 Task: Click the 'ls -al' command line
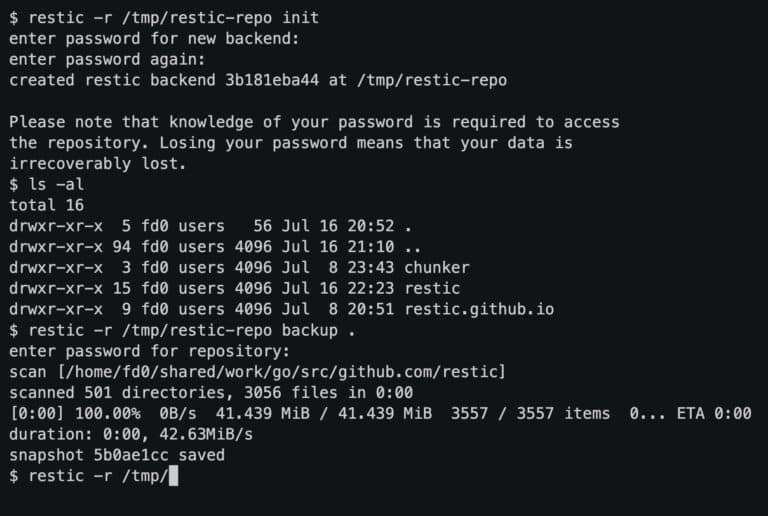(56, 185)
